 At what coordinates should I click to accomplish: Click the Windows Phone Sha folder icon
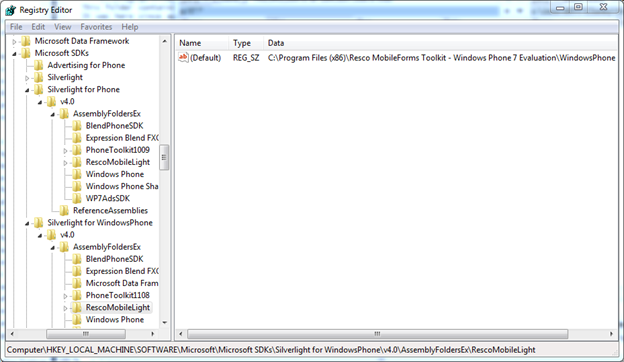click(x=76, y=186)
